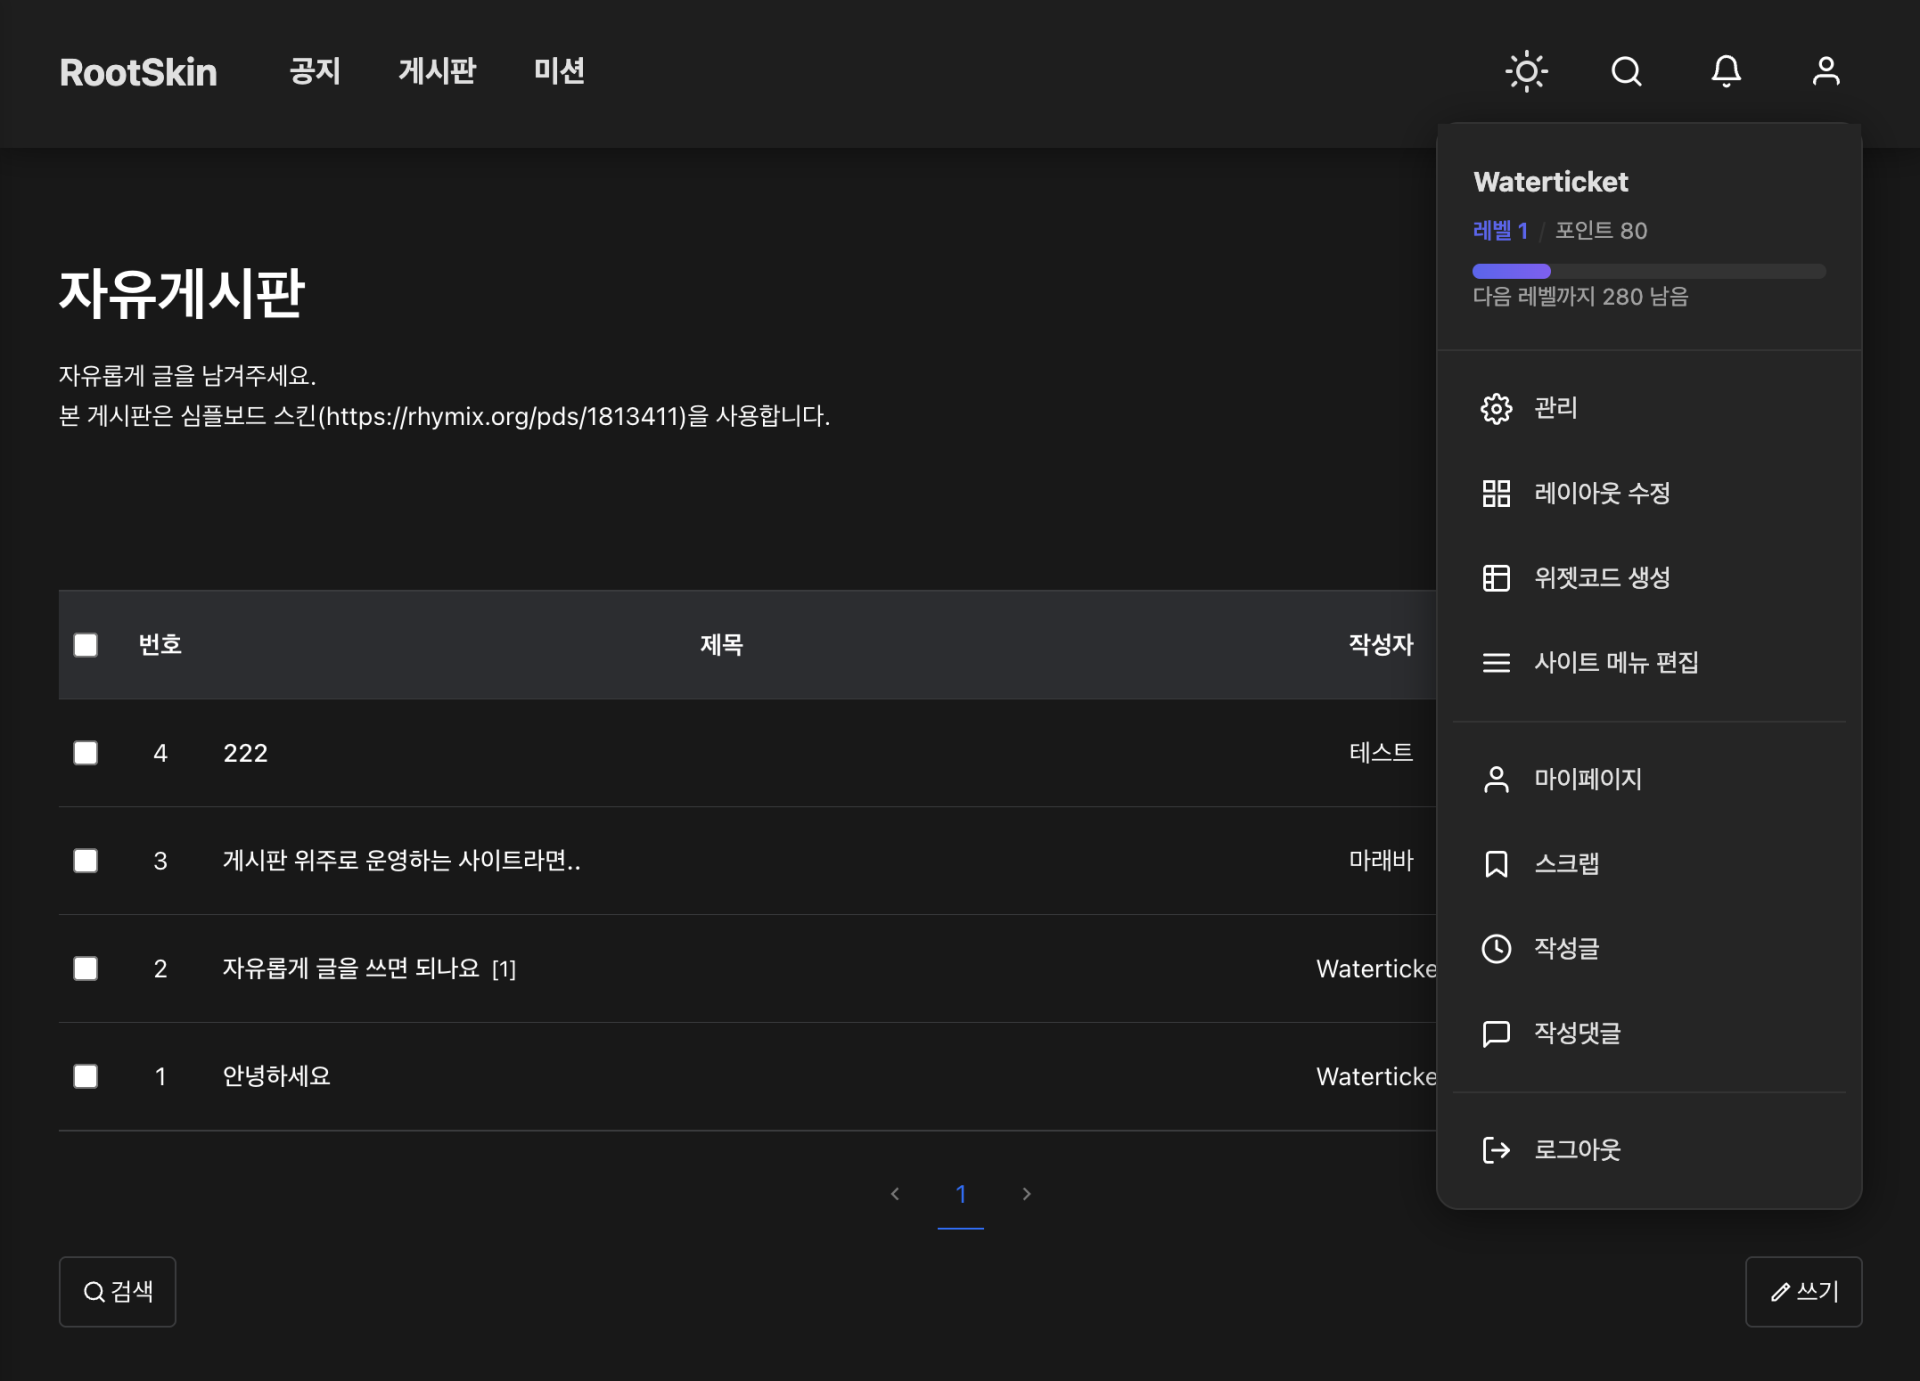
Task: Open the search magnifier in header
Action: click(x=1626, y=71)
